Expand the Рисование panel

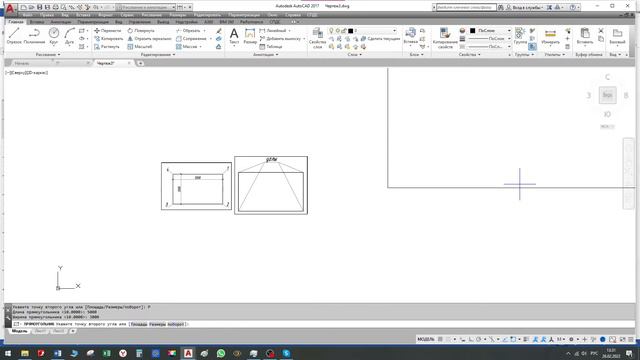48,54
